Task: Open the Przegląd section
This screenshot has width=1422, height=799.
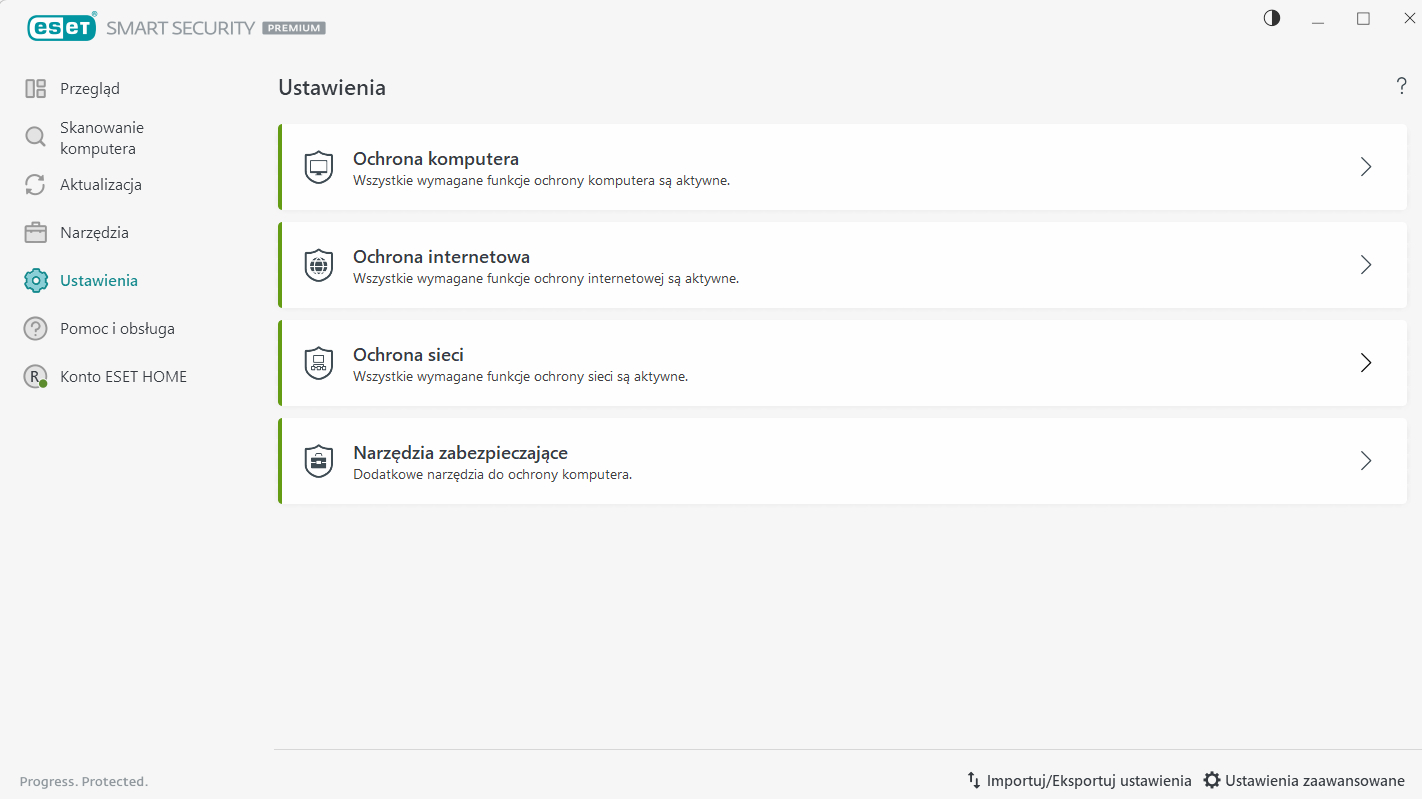Action: pos(90,89)
